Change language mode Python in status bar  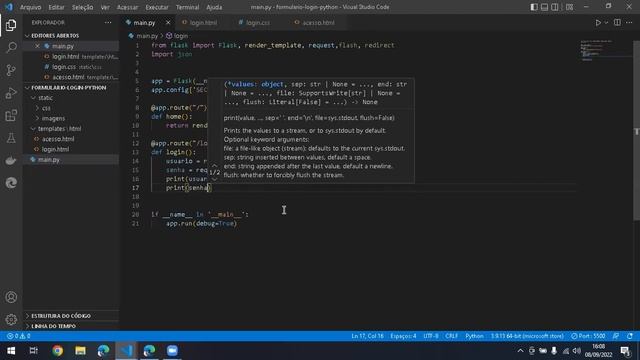point(474,336)
